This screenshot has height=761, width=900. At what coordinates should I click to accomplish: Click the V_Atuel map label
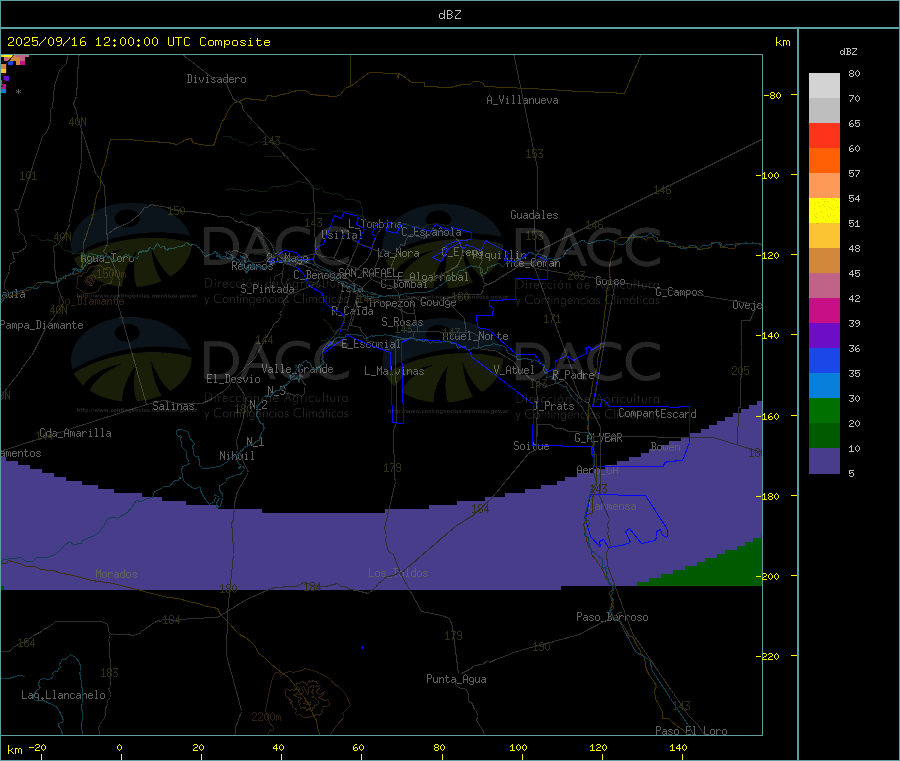coord(514,370)
